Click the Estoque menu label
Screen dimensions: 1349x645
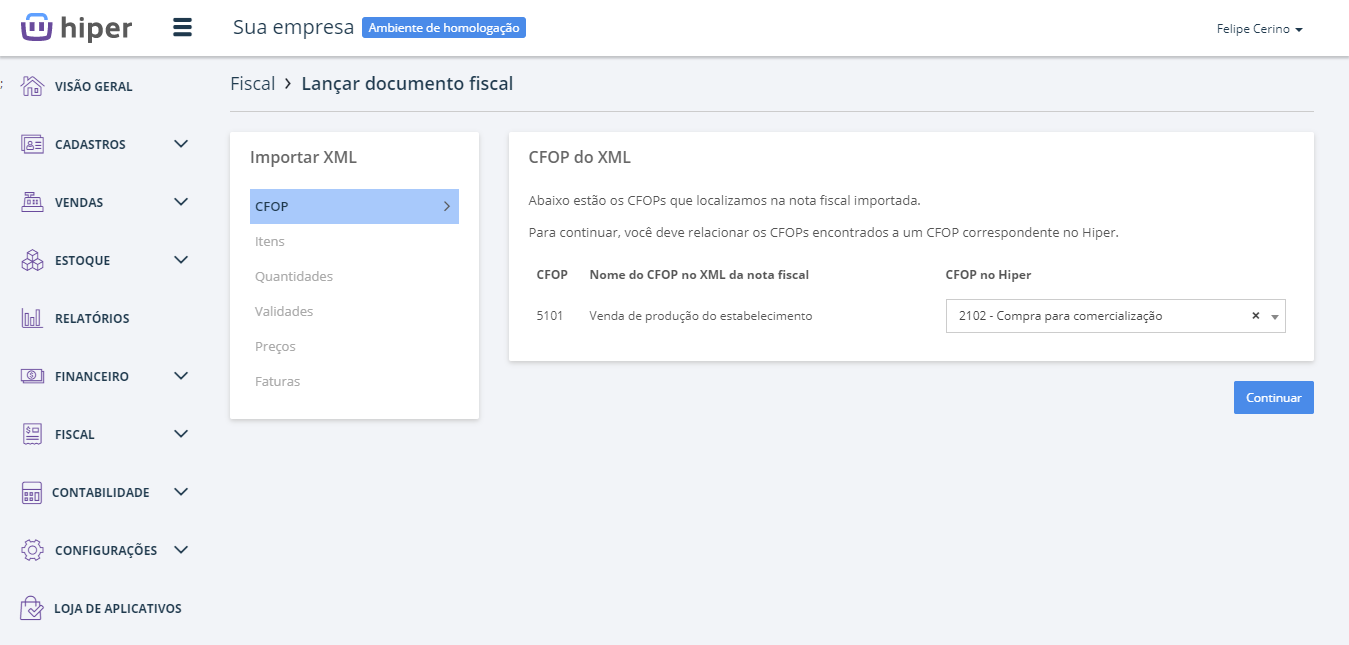tap(83, 261)
